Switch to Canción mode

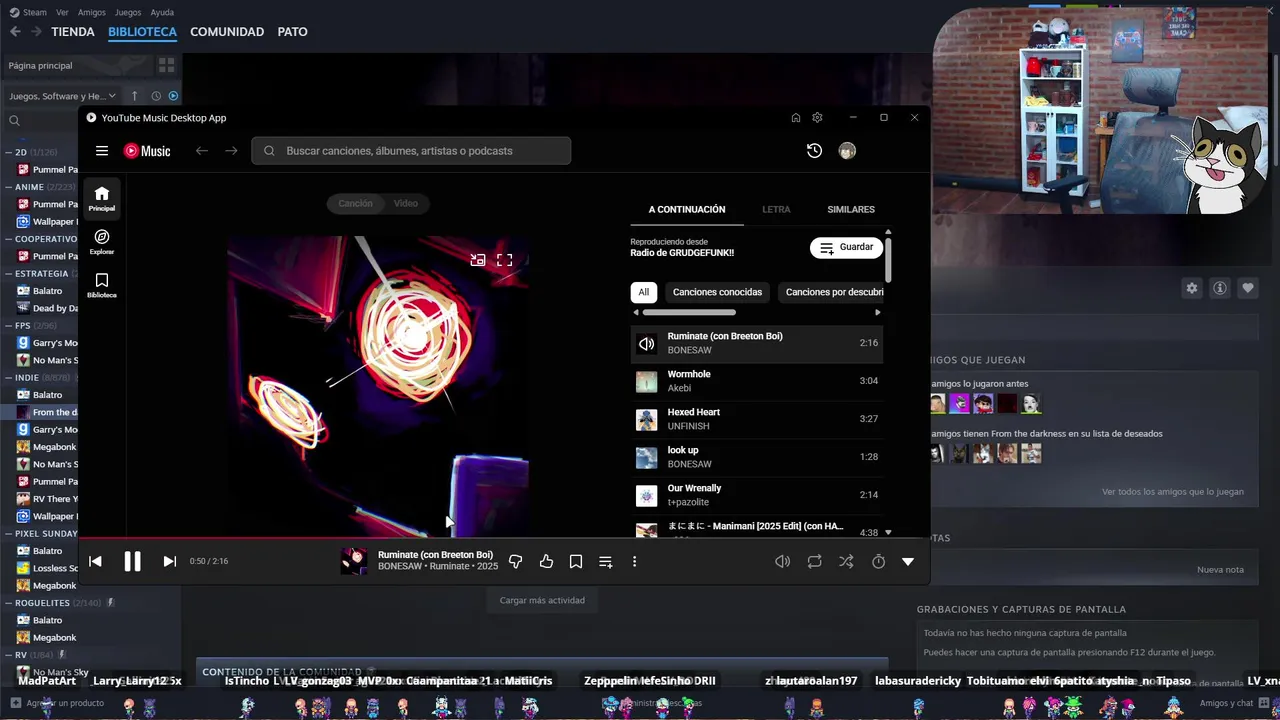355,203
